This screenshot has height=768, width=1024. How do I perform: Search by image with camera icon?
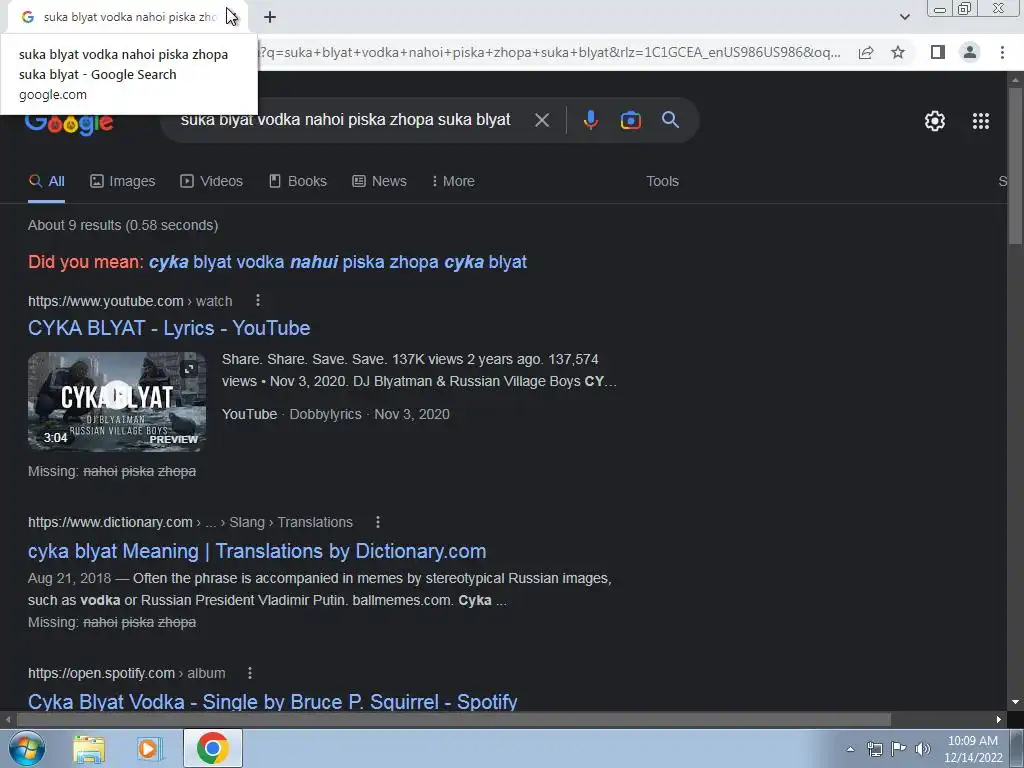(630, 120)
